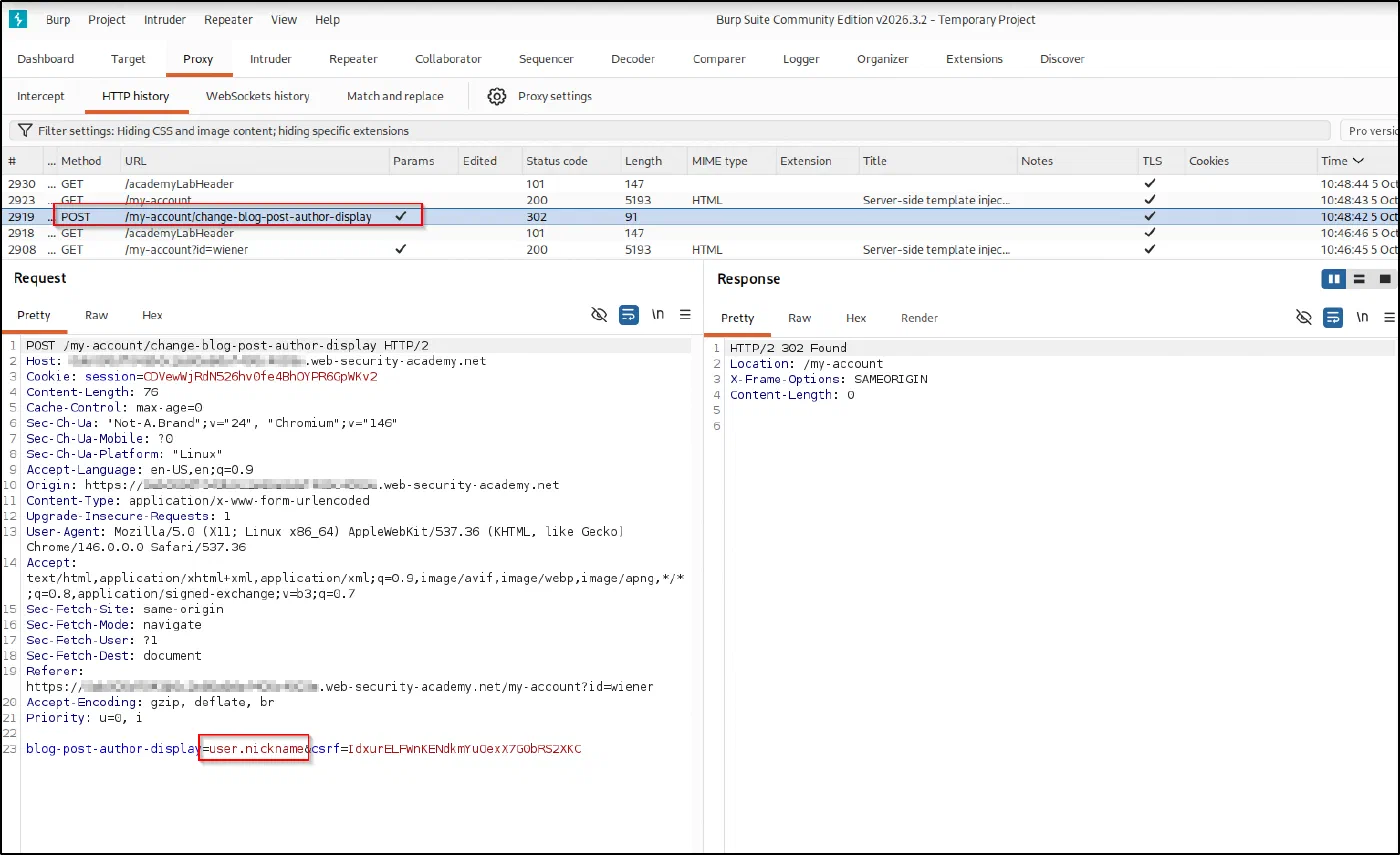The width and height of the screenshot is (1400, 855).
Task: Open the Repeater menu in menu bar
Action: tap(228, 20)
